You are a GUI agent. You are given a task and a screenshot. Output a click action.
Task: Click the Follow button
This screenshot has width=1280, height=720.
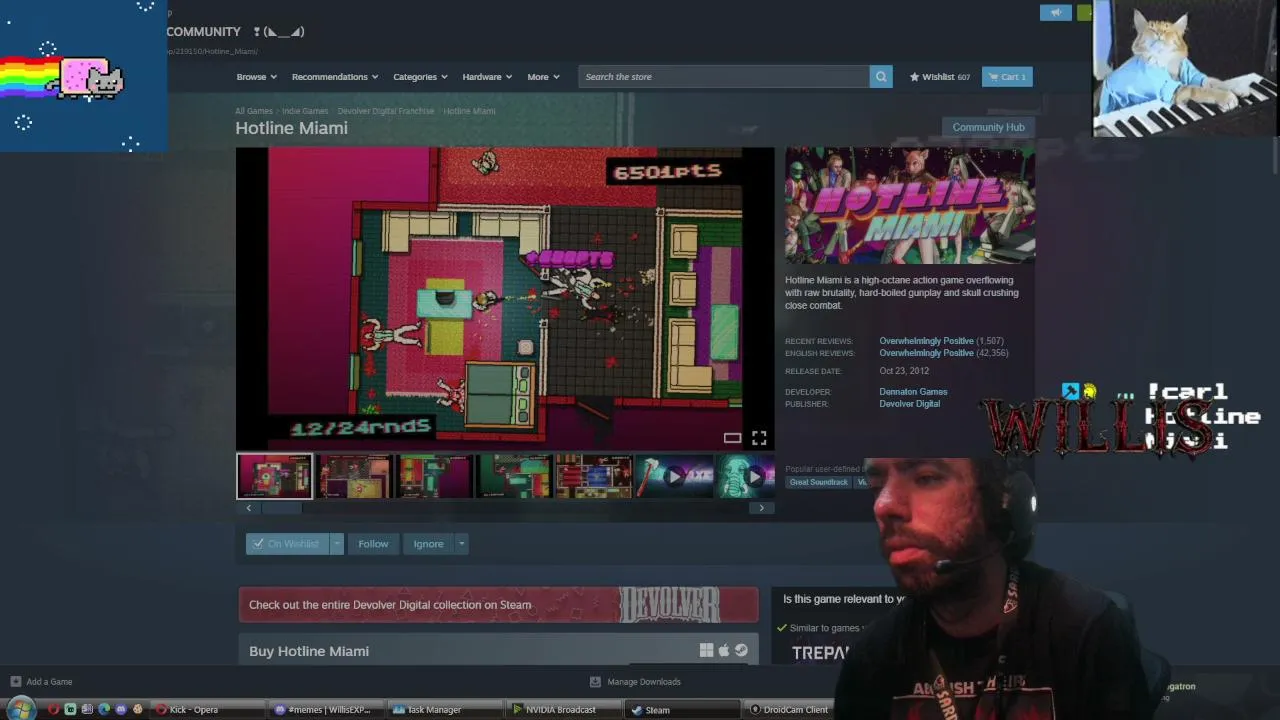(373, 544)
